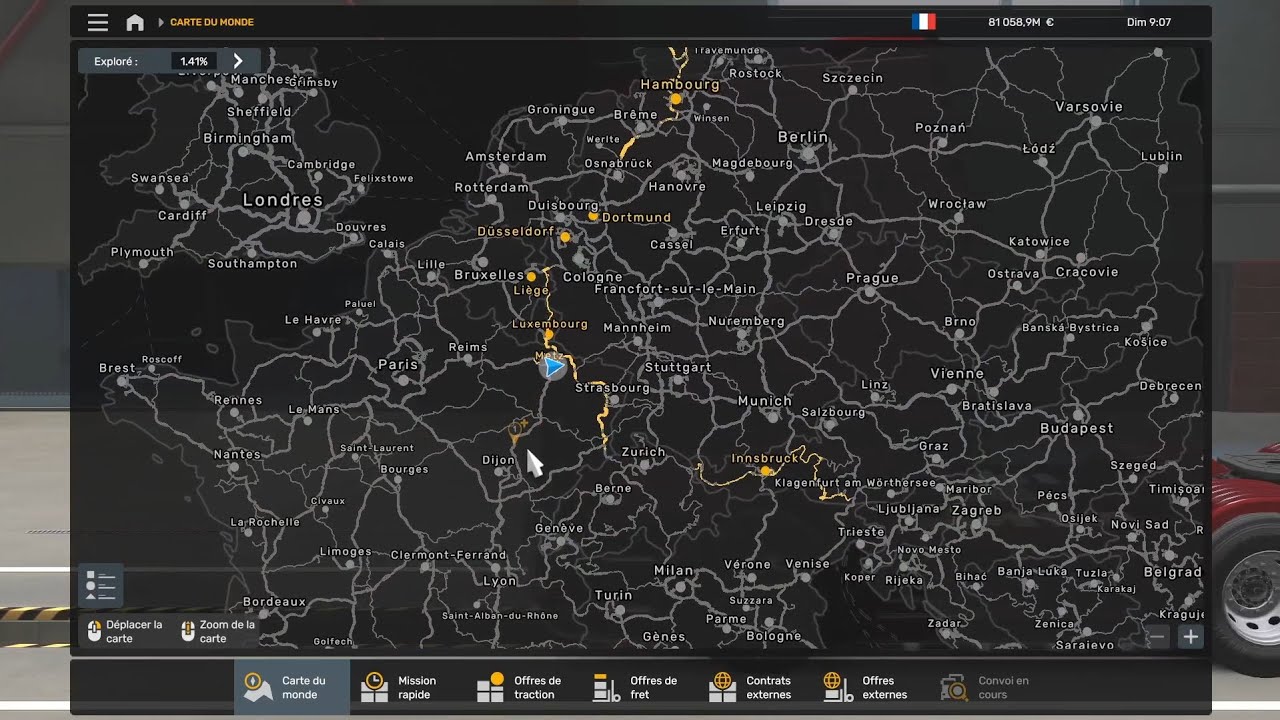Click the French flag language icon
1280x720 pixels.
tap(923, 21)
